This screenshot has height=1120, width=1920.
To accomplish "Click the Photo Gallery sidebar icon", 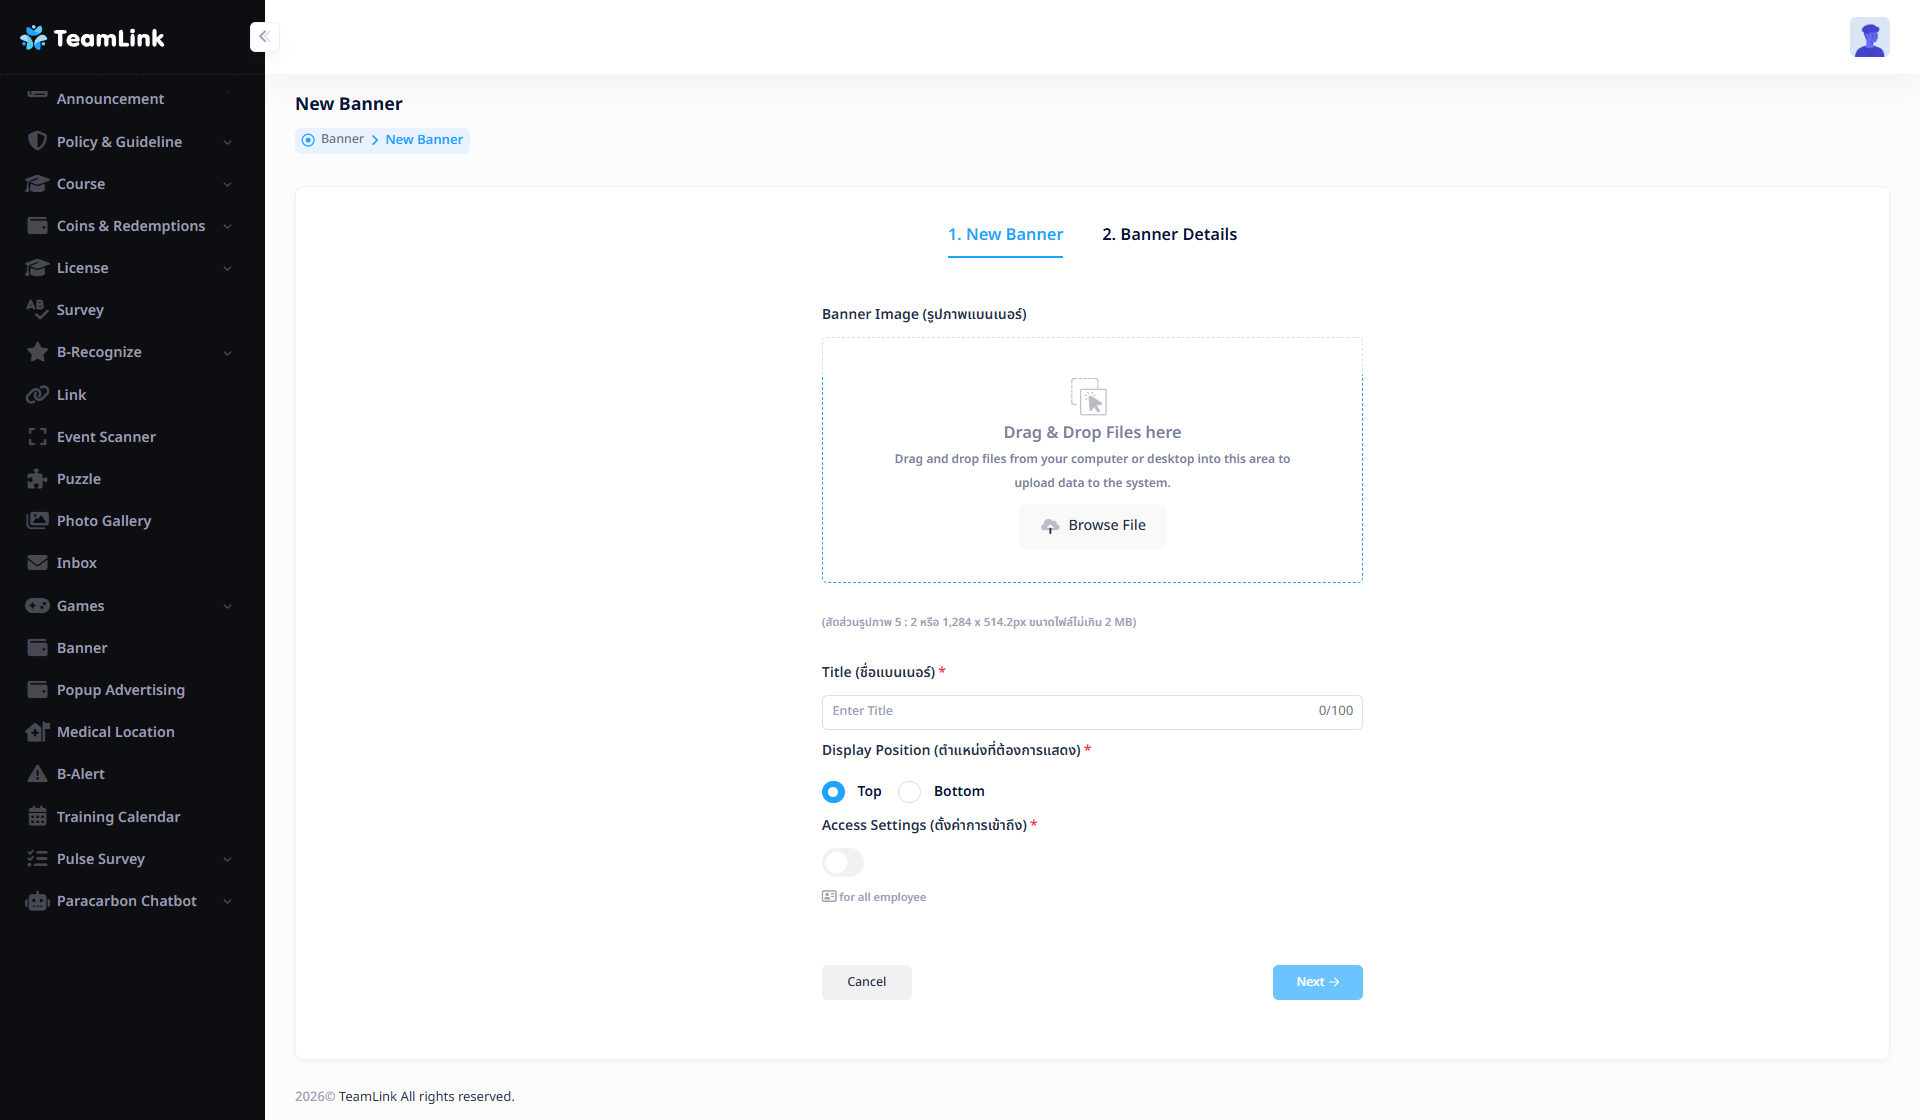I will click(37, 521).
